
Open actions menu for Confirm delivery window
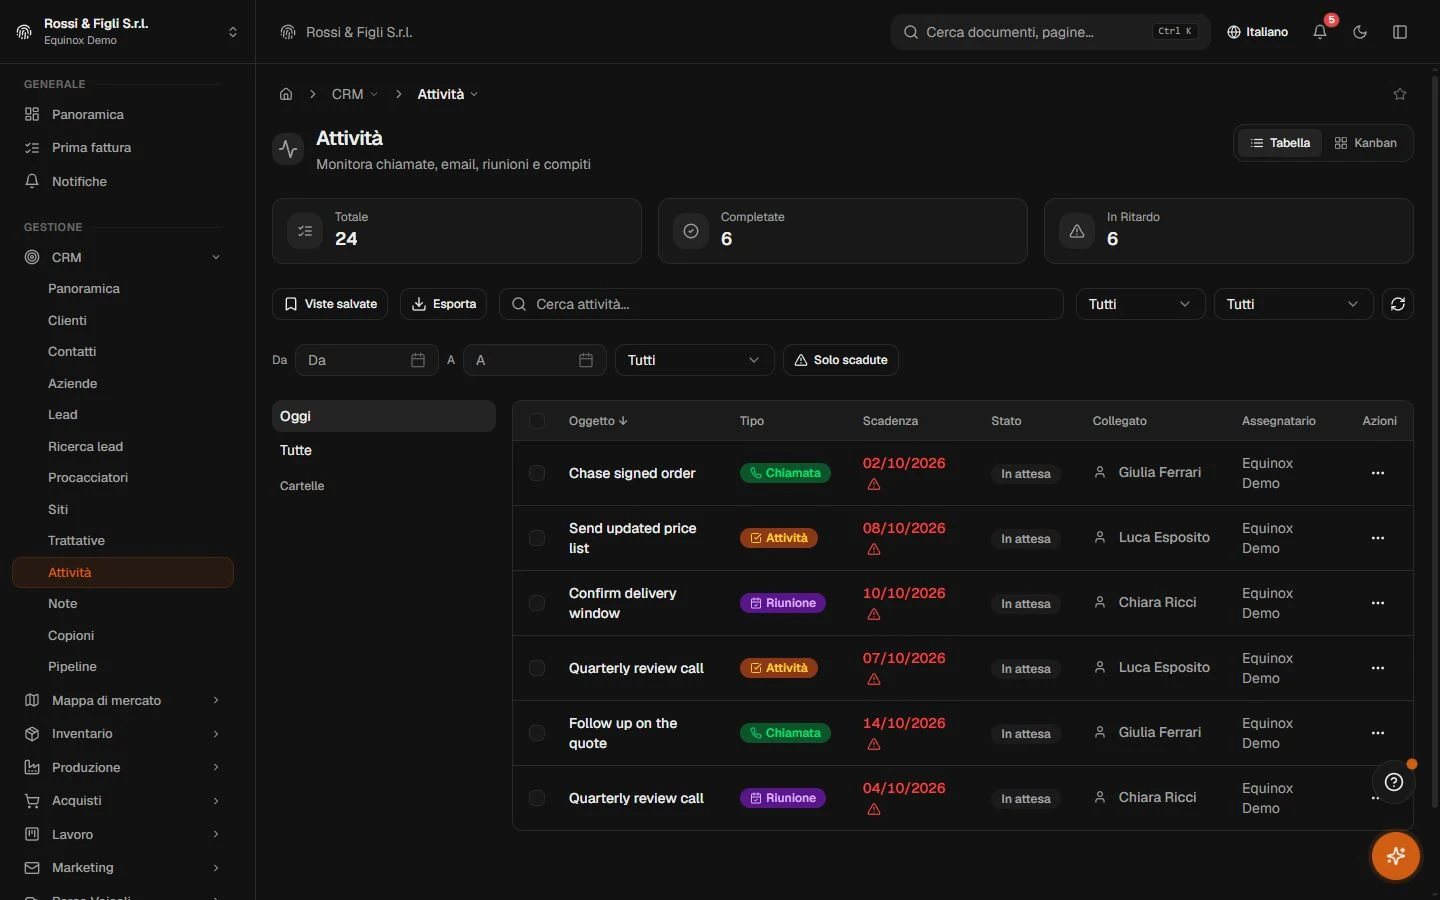pos(1378,603)
